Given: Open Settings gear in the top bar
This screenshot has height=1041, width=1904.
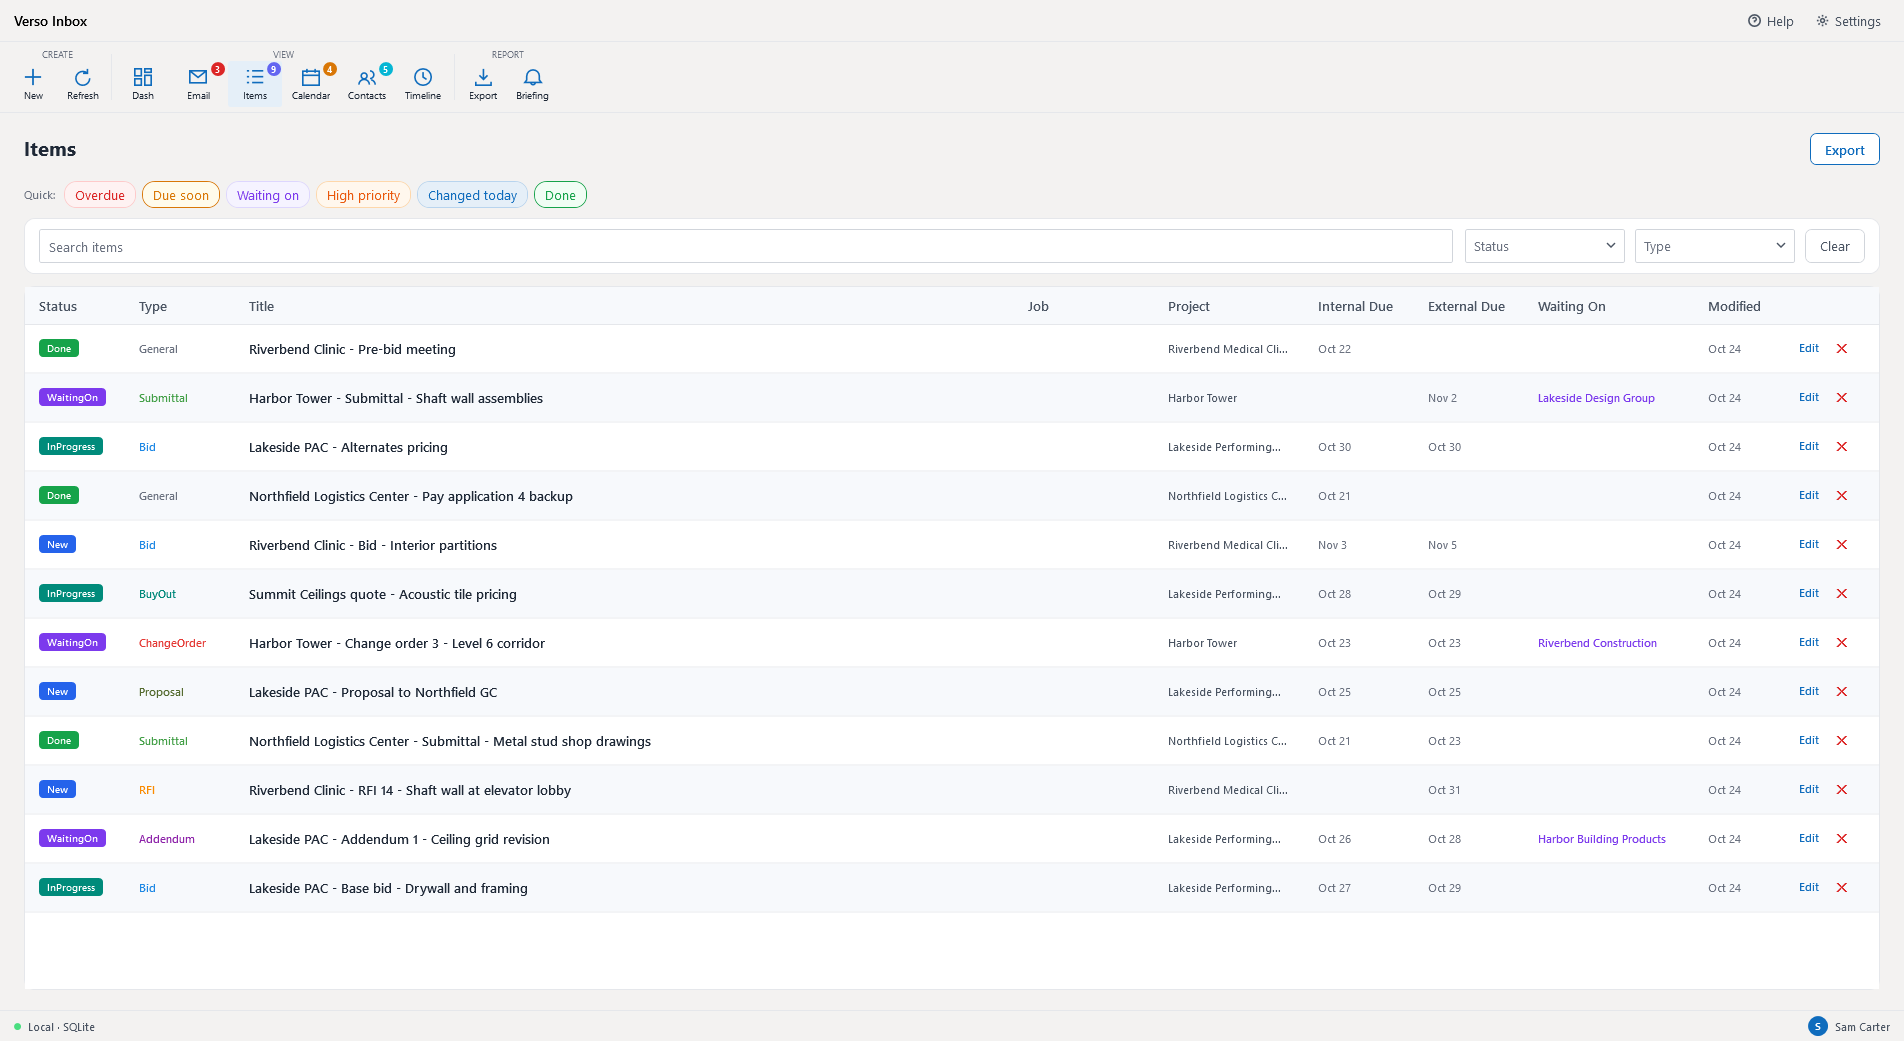Looking at the screenshot, I should (x=1849, y=21).
